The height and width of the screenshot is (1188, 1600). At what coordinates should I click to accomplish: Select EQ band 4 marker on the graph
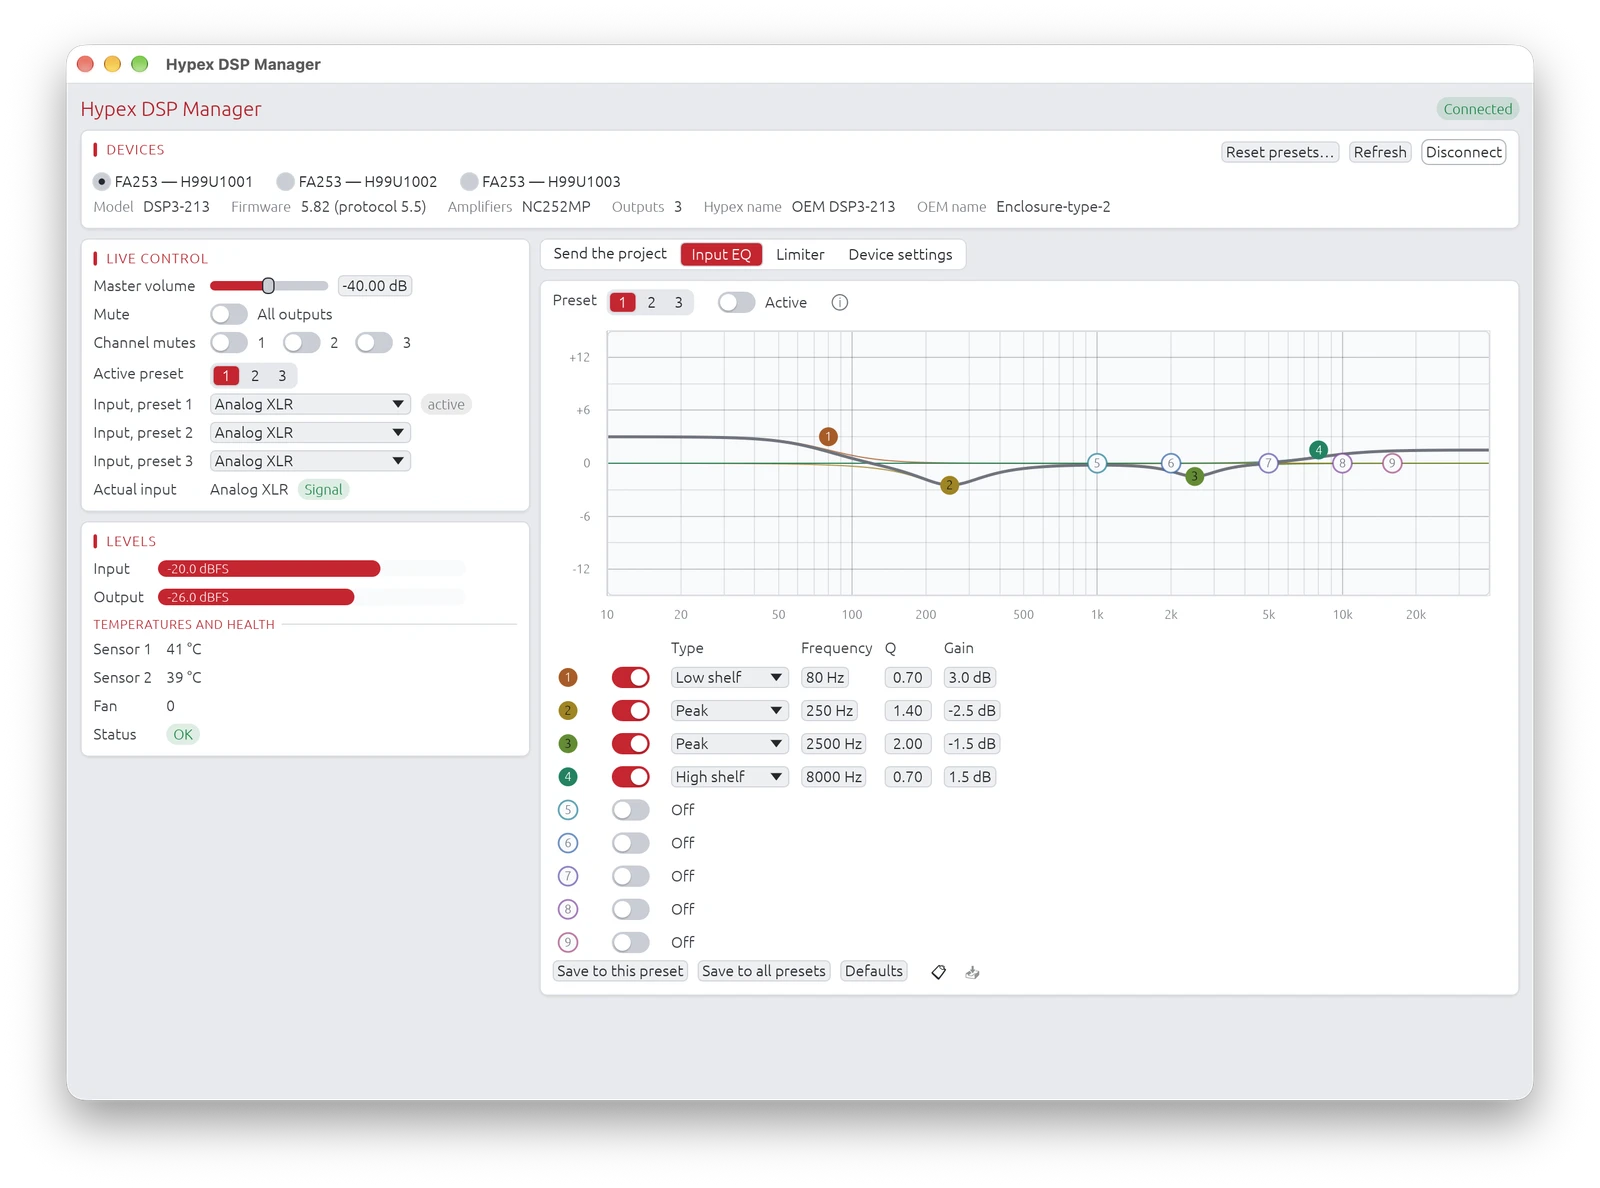pyautogui.click(x=1319, y=450)
